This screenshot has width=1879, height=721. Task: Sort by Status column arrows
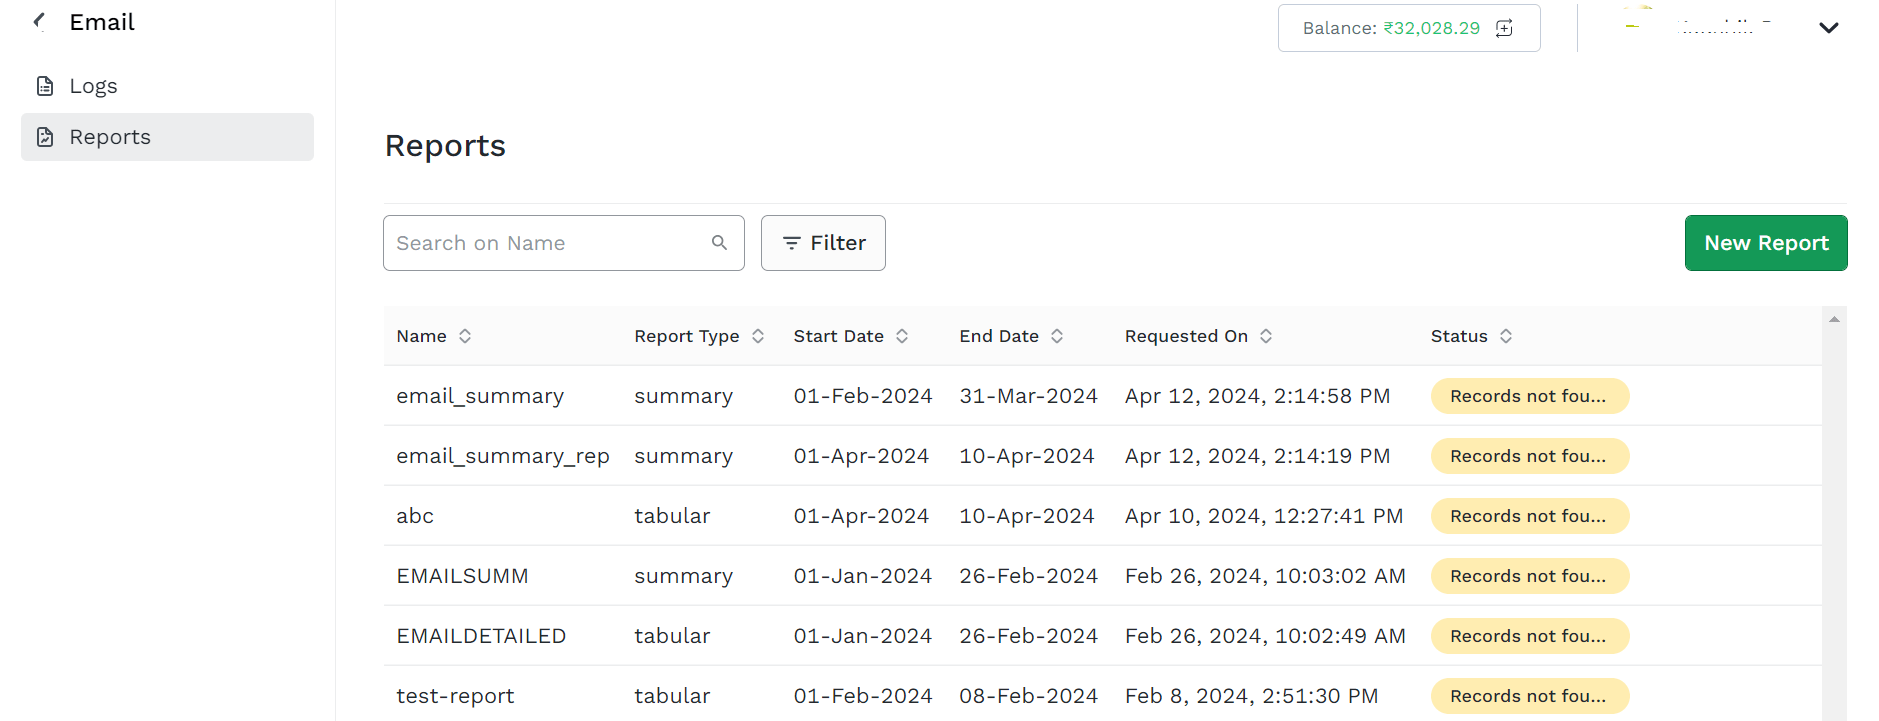(1506, 336)
